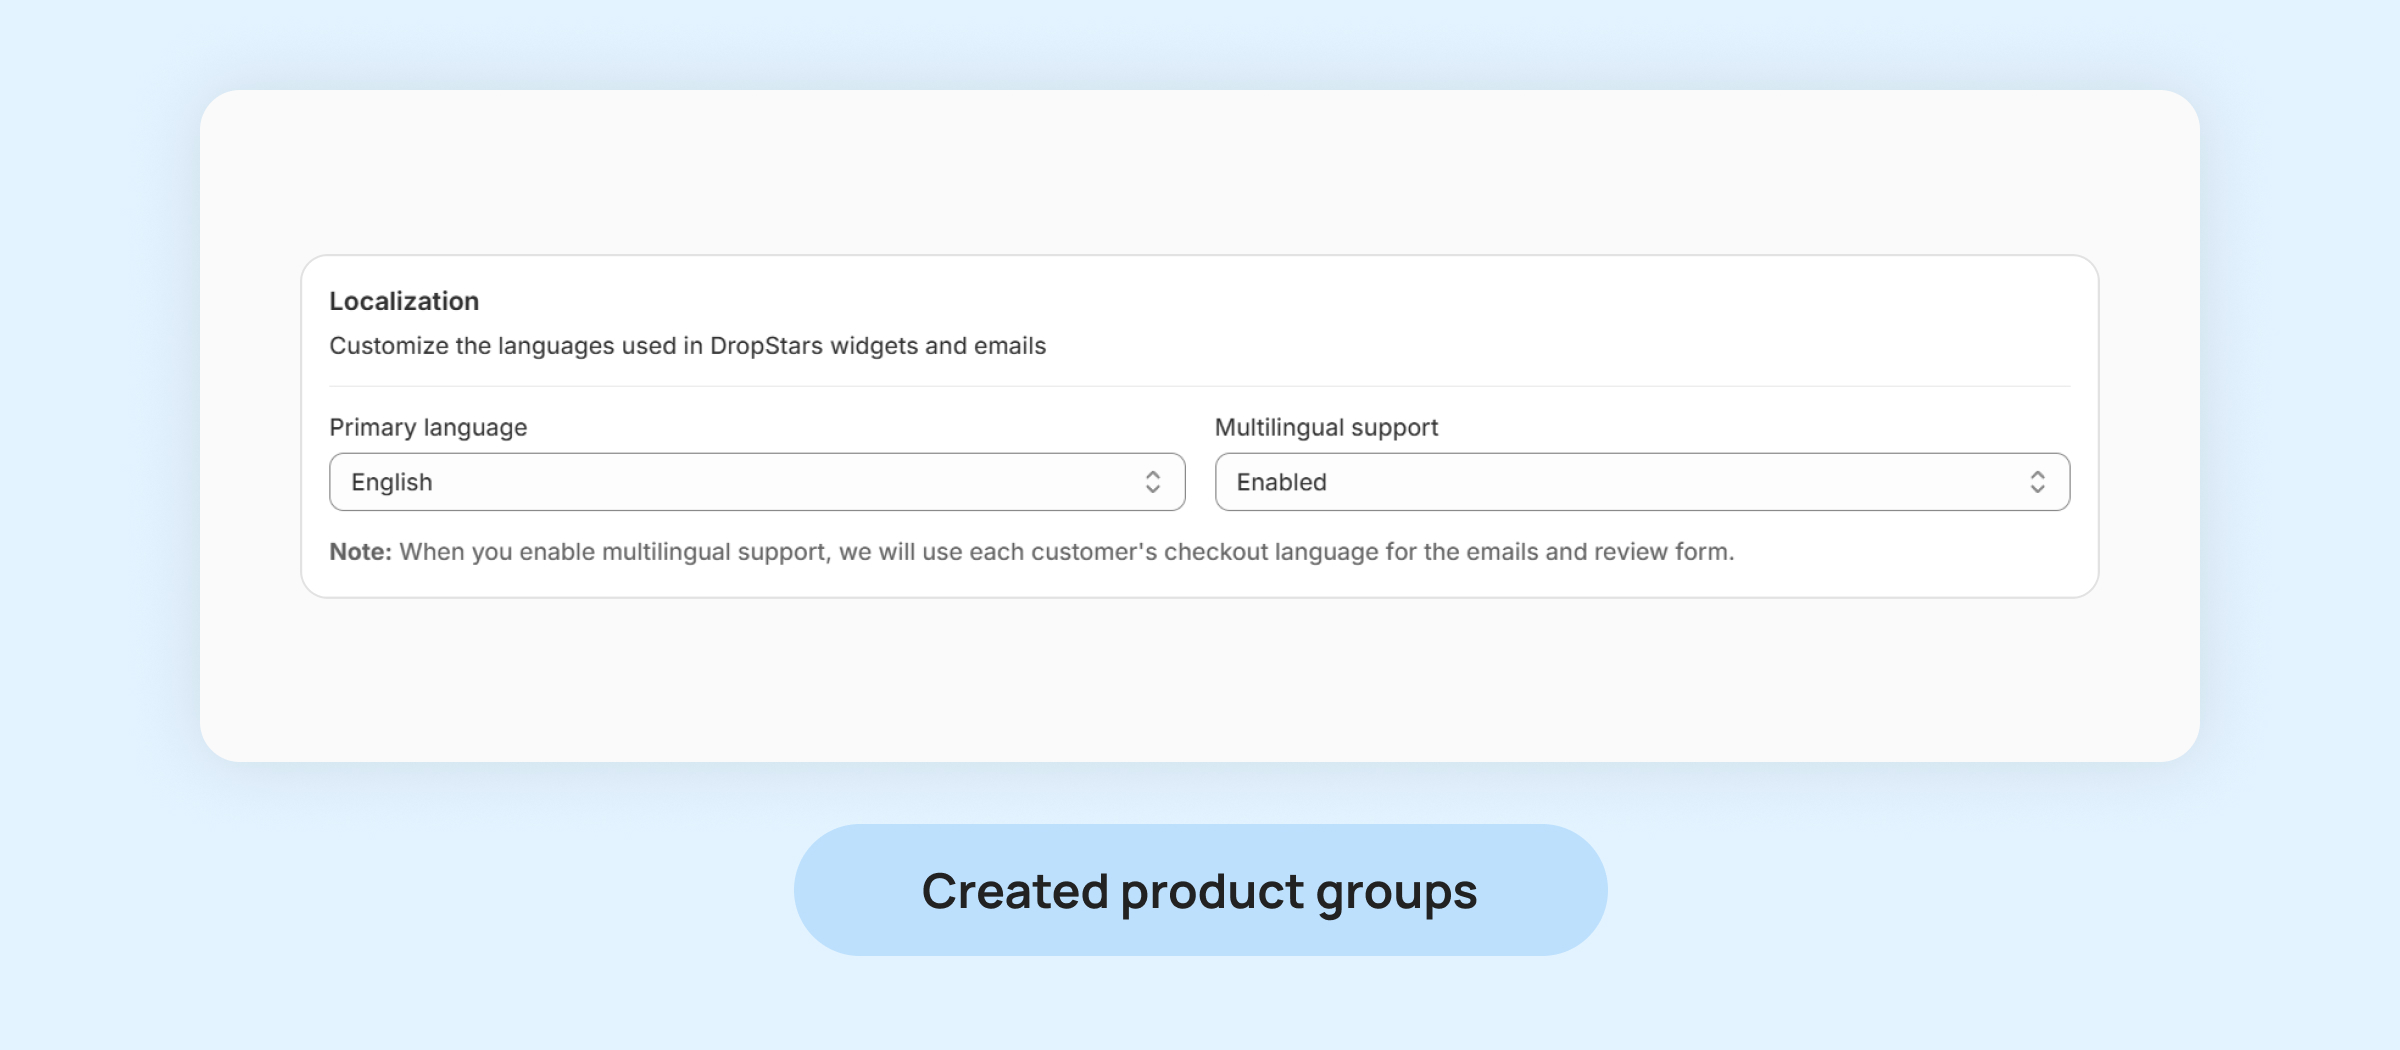The width and height of the screenshot is (2400, 1050).
Task: Click the Customize the languages description text
Action: tap(687, 346)
